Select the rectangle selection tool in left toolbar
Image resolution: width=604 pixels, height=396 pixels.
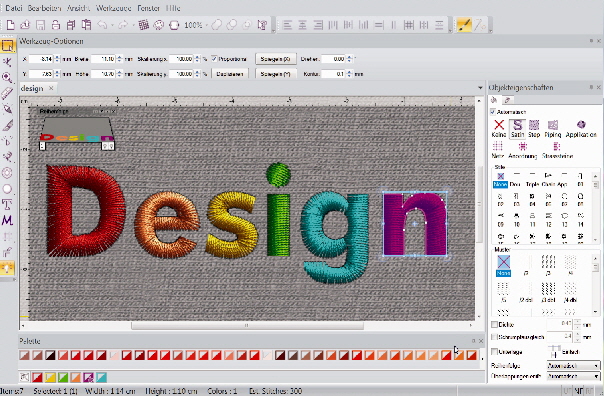click(7, 45)
